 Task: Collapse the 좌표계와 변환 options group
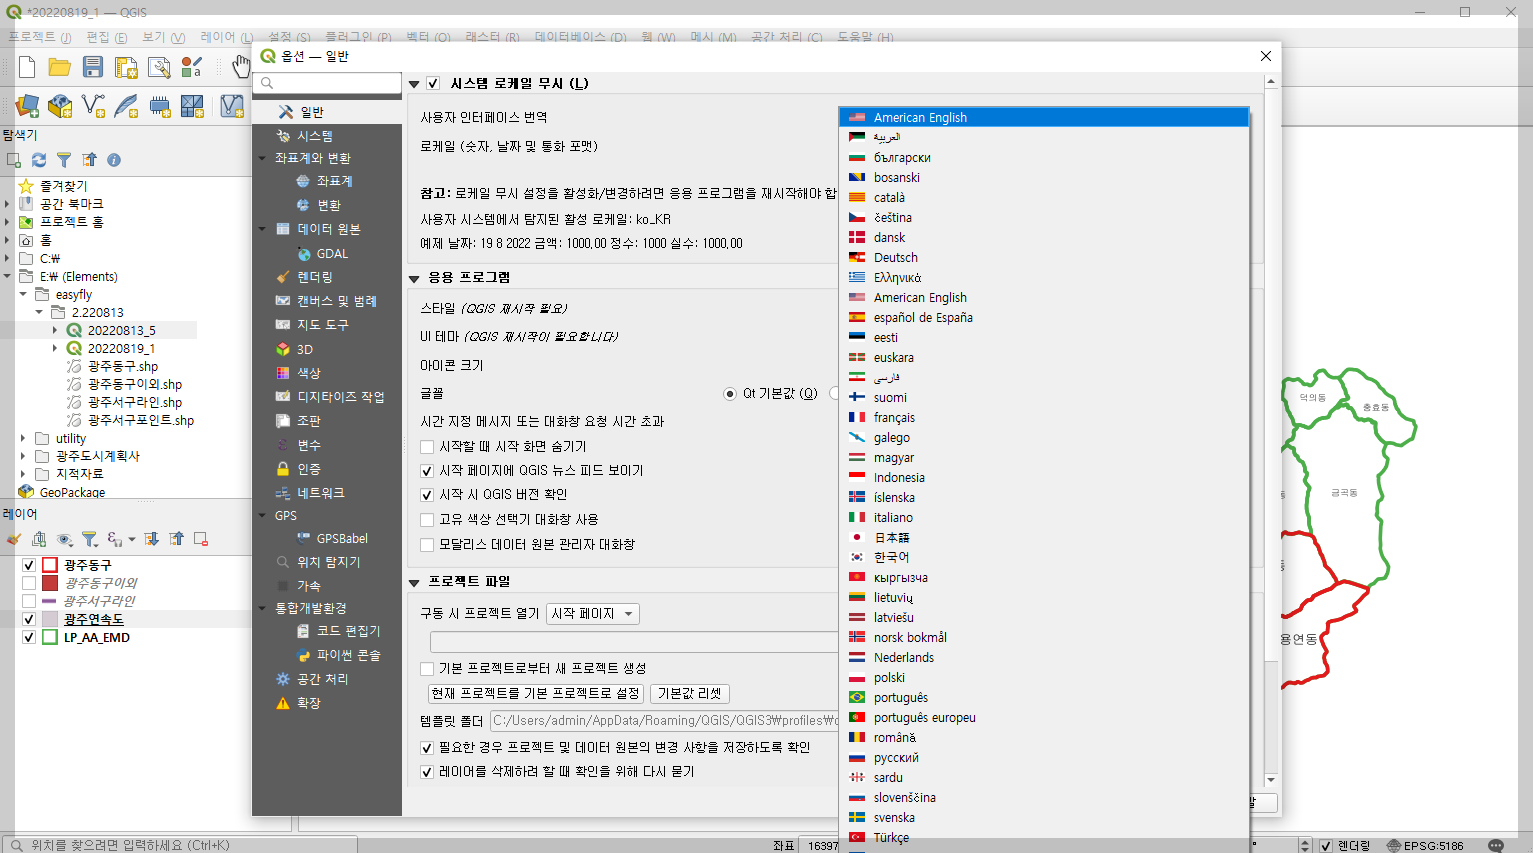click(262, 158)
